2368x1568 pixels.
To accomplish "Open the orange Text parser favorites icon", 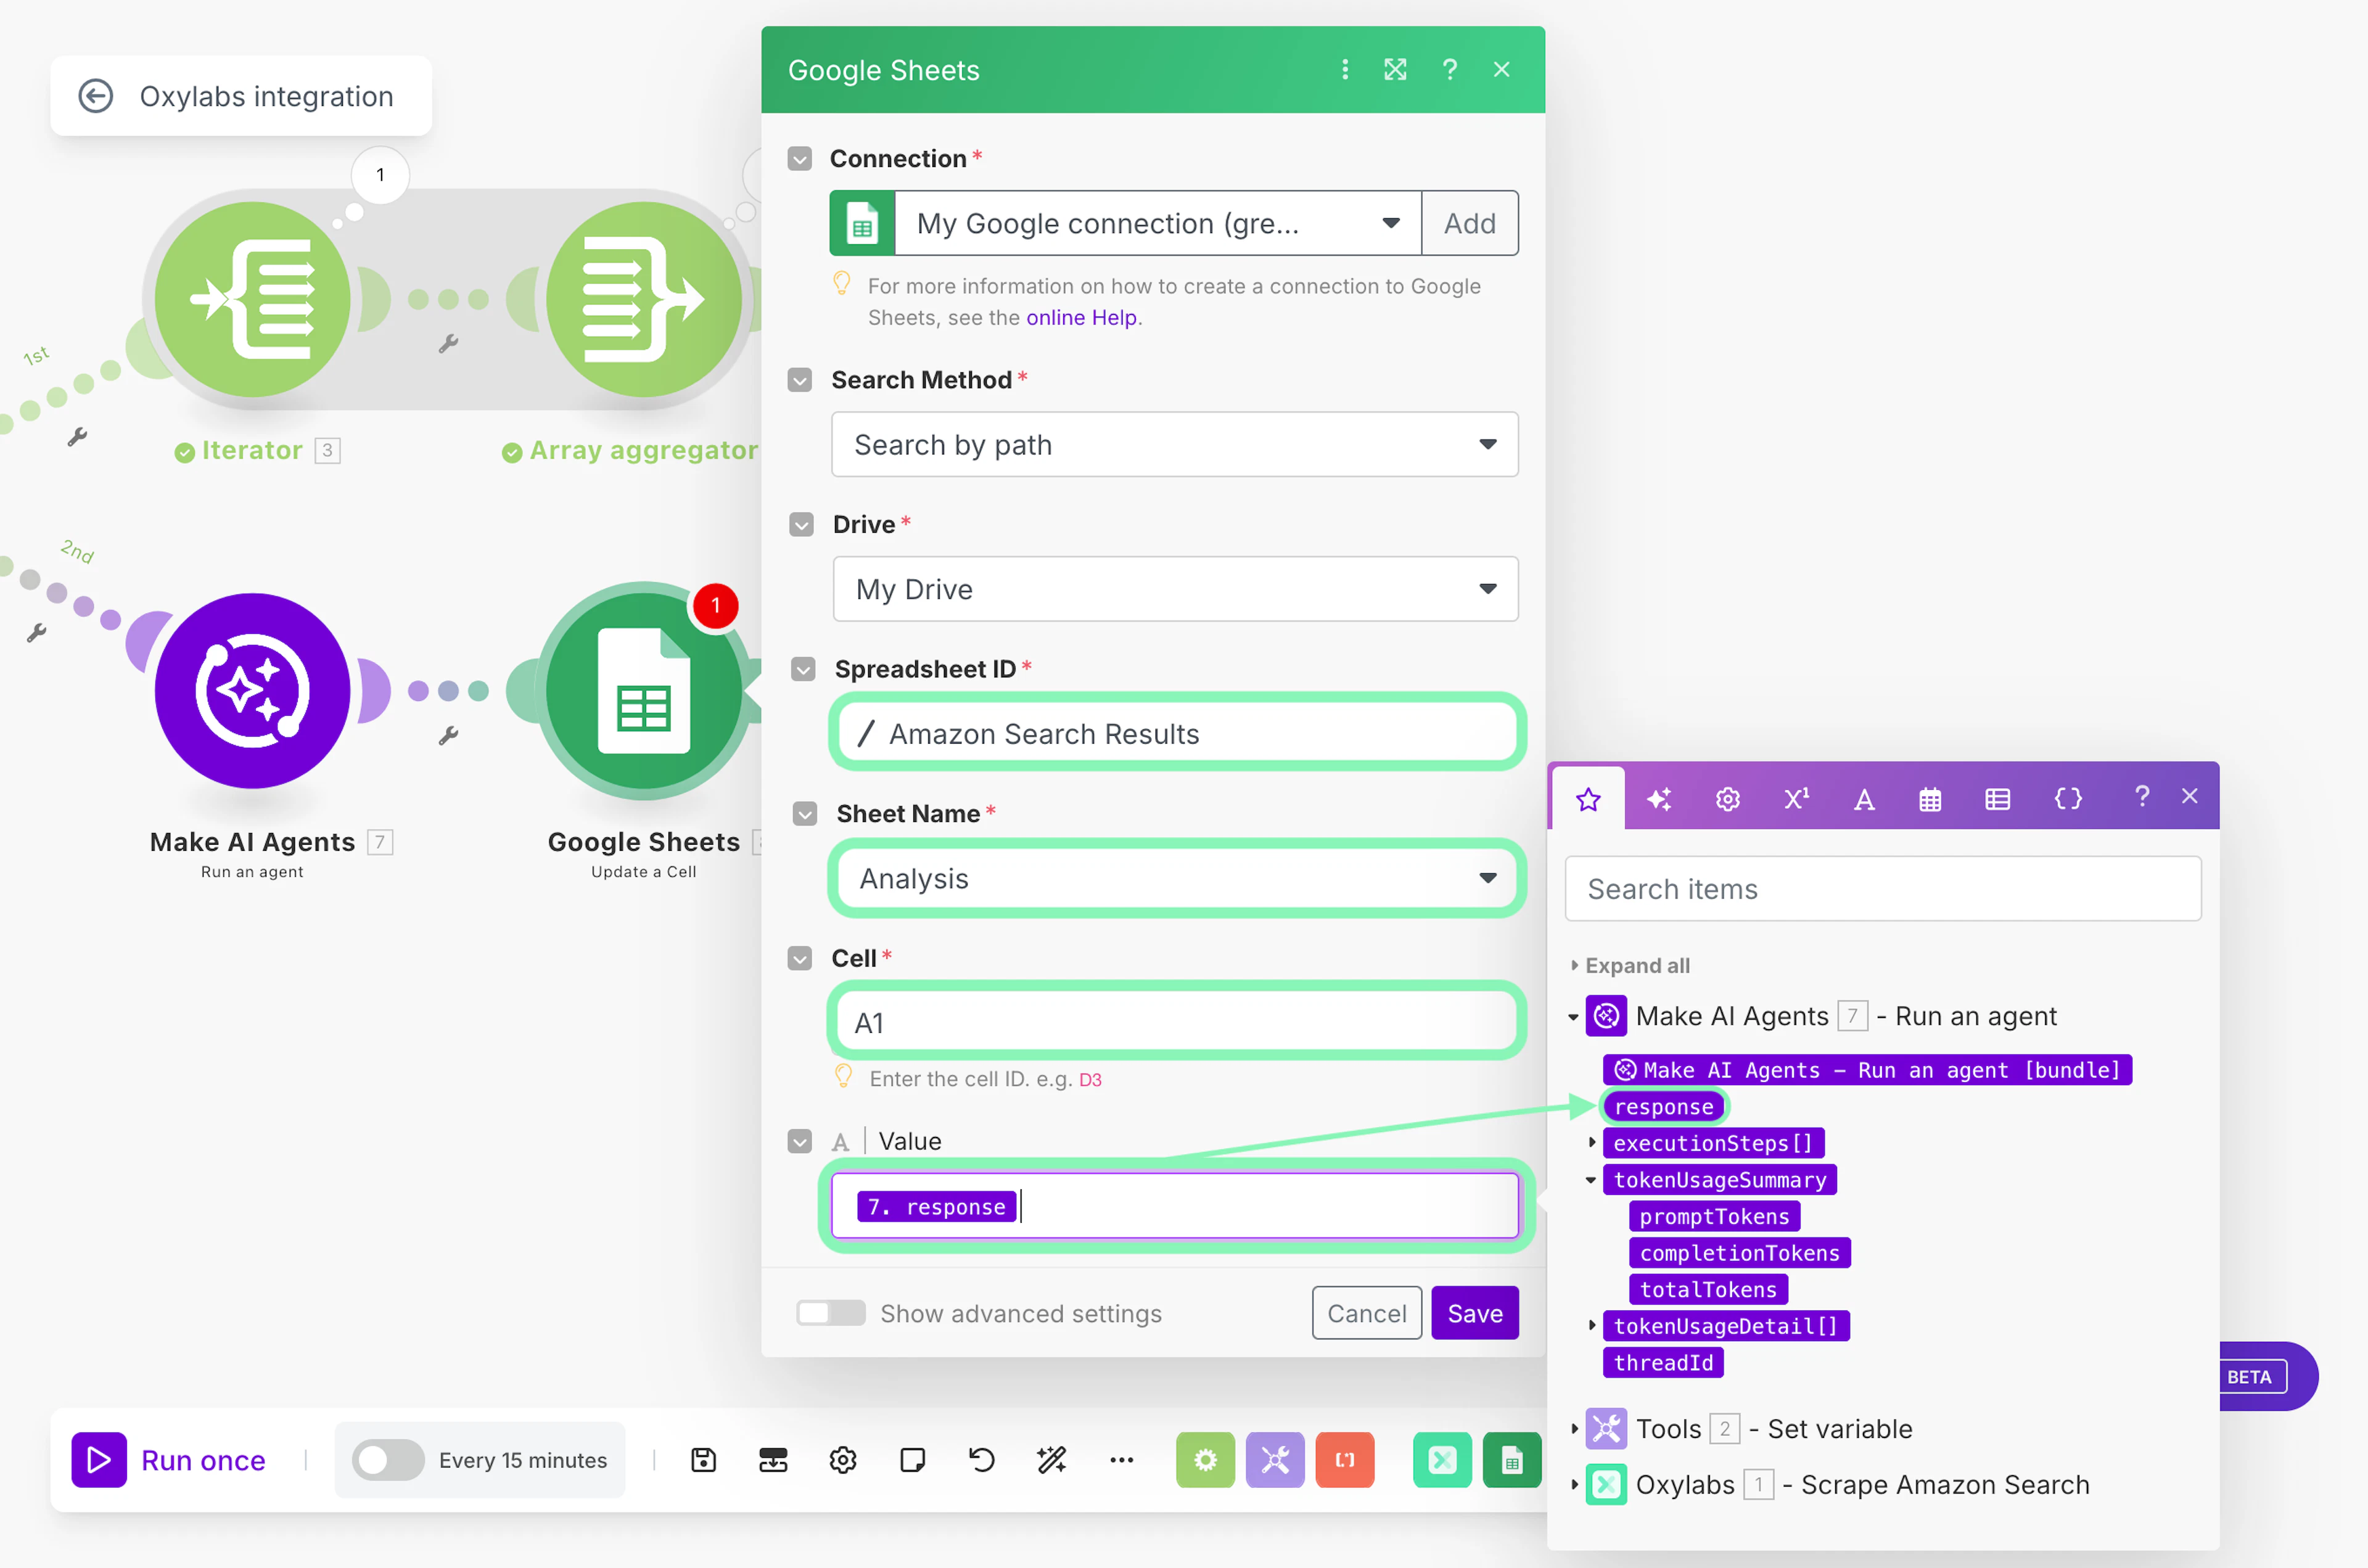I will (x=1345, y=1460).
